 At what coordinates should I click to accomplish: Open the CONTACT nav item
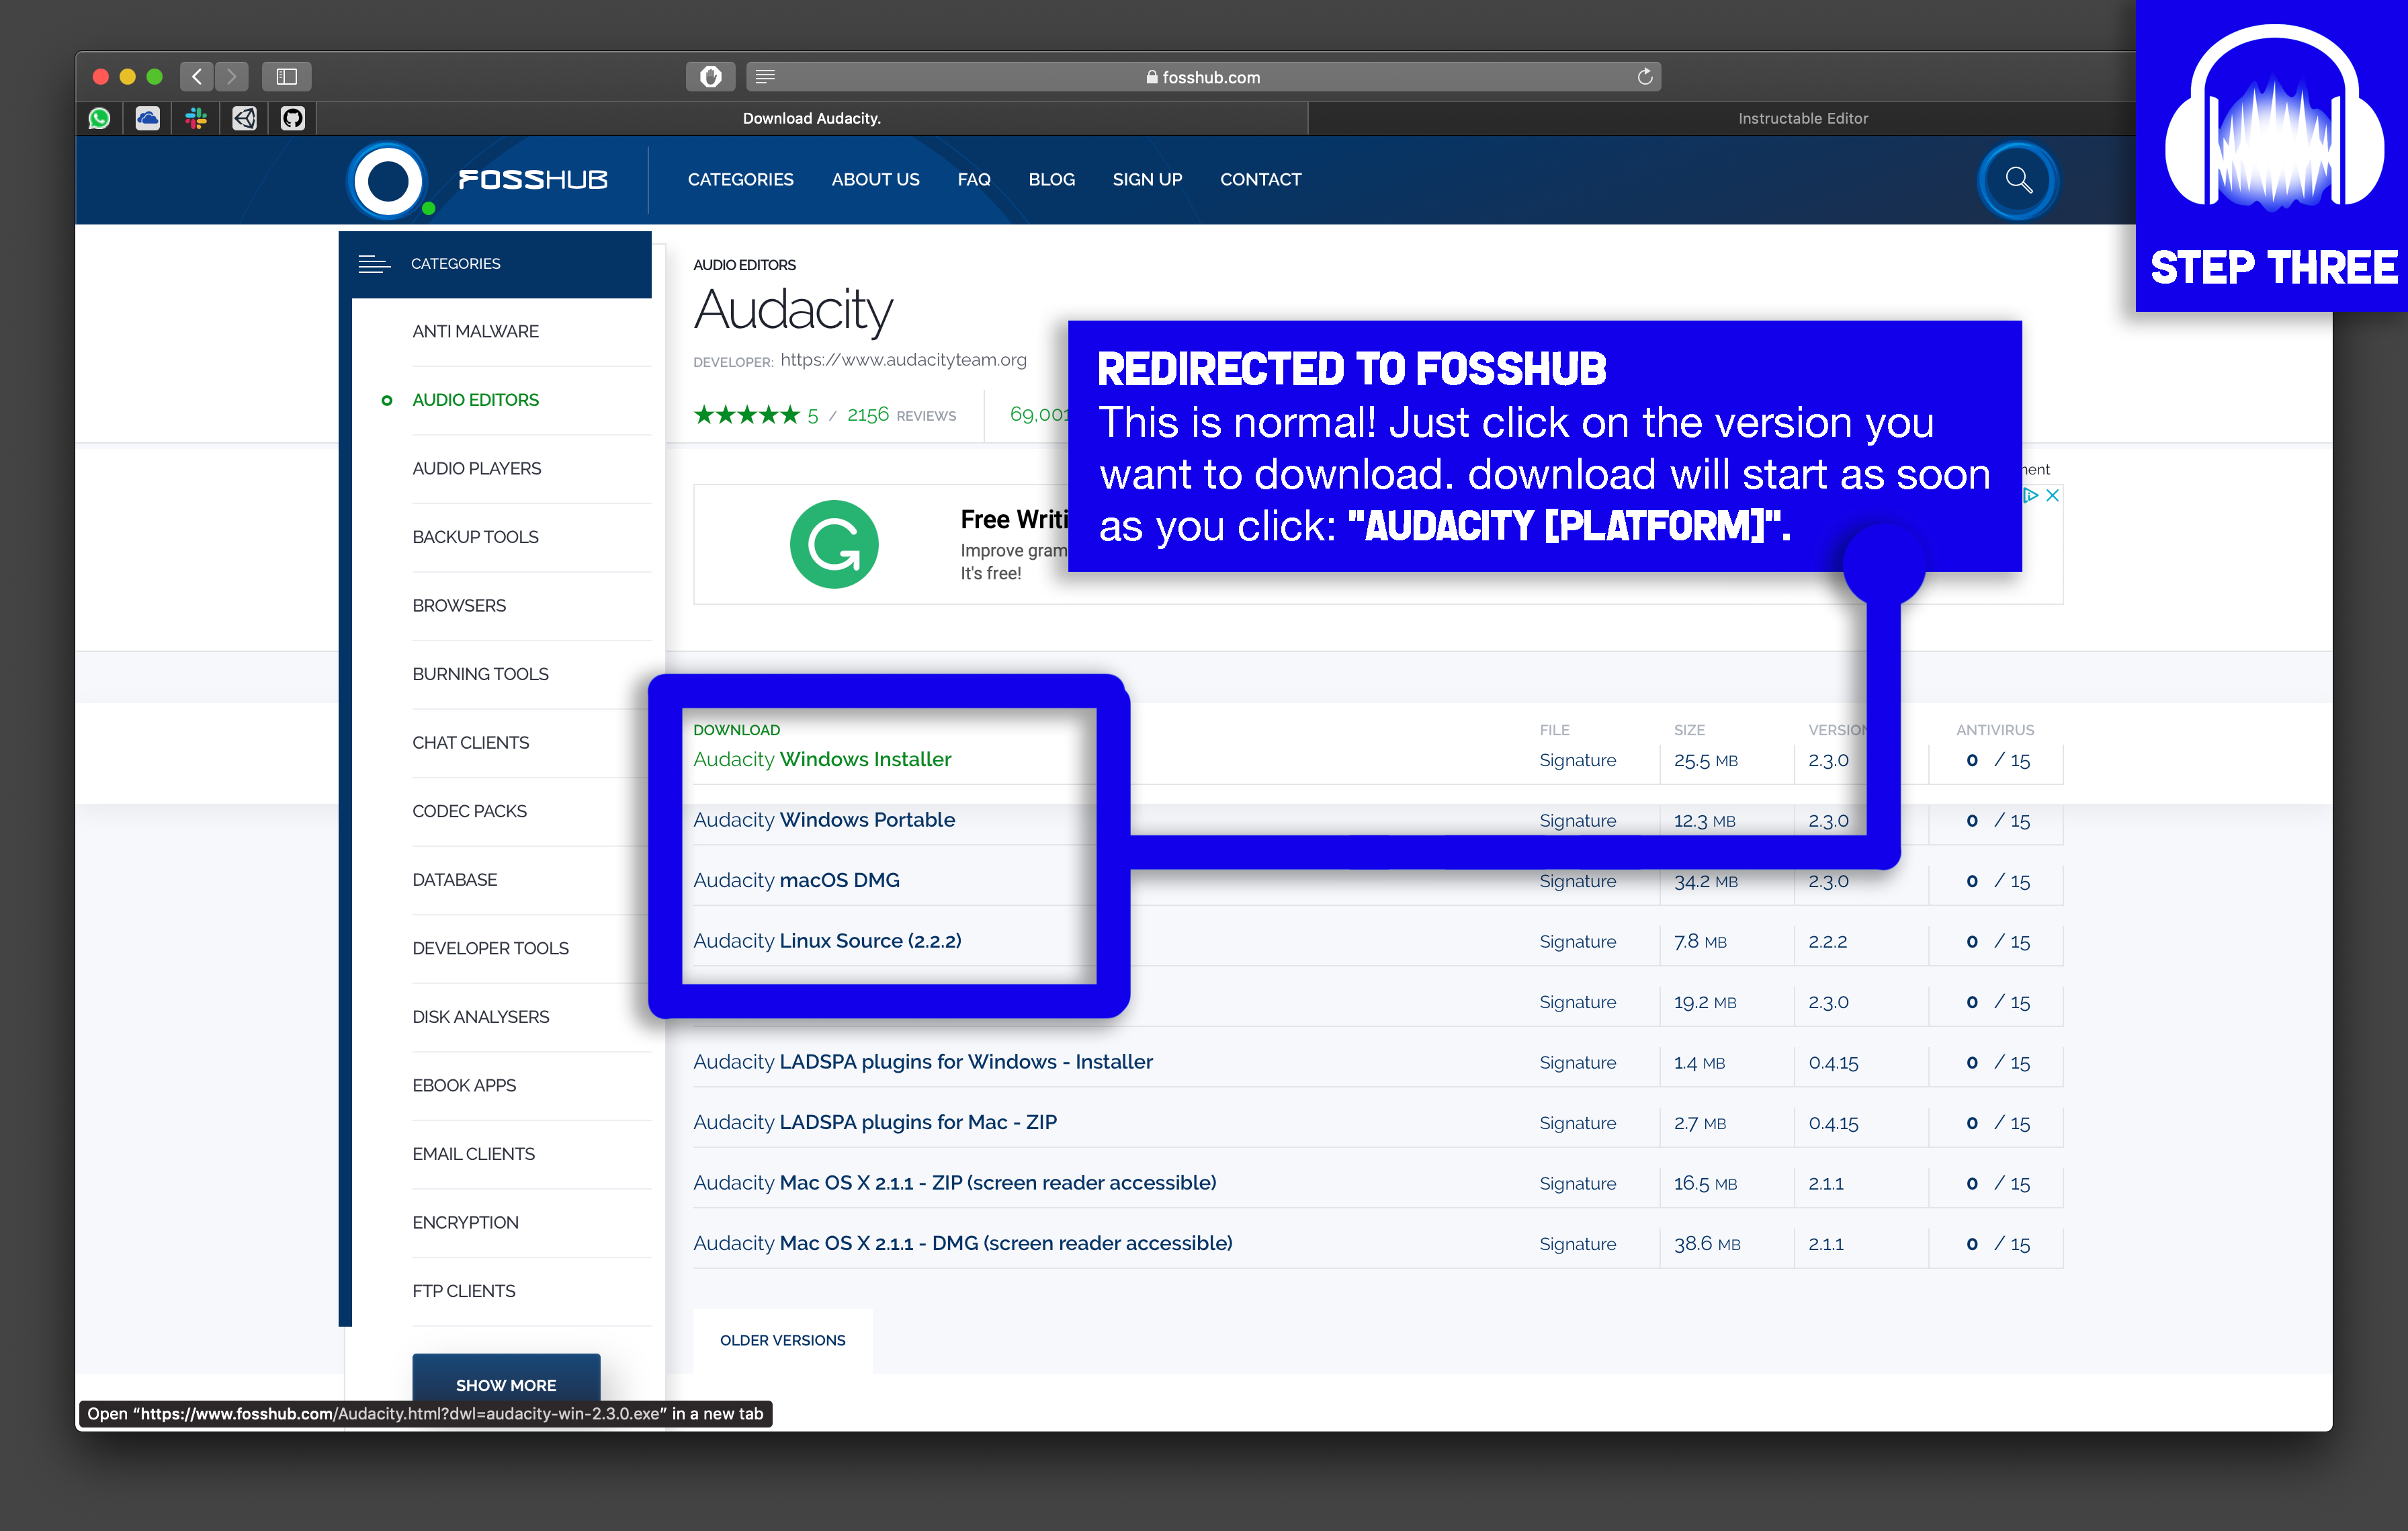1260,180
